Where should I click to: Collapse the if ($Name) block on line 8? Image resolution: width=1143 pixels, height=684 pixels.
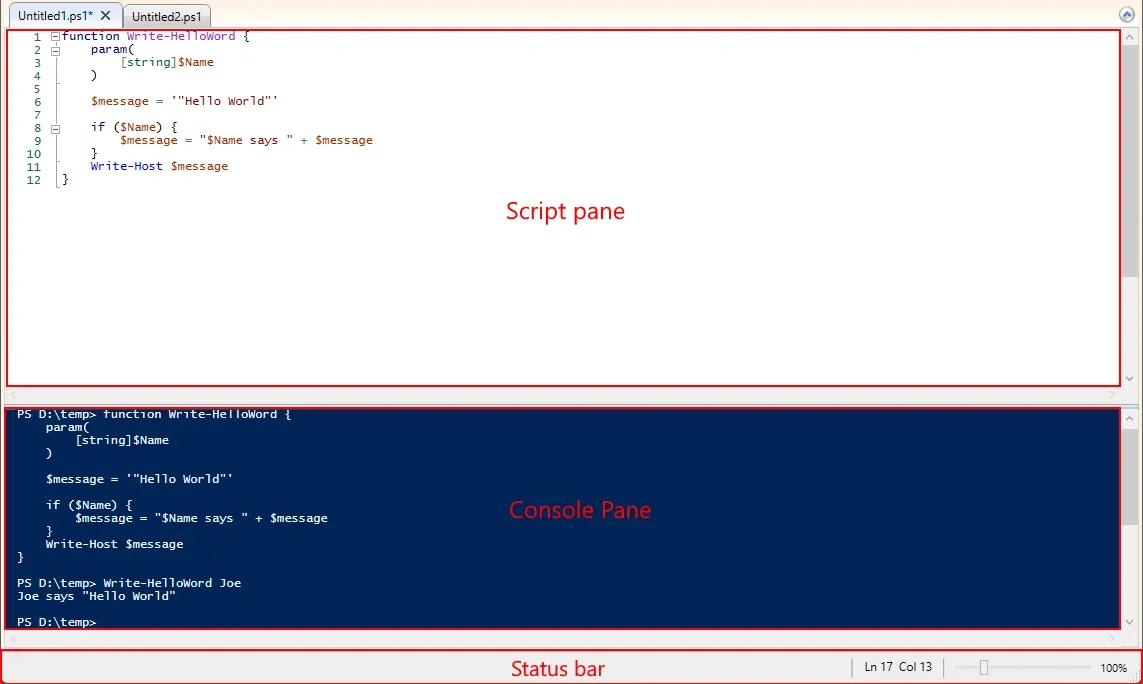(55, 128)
